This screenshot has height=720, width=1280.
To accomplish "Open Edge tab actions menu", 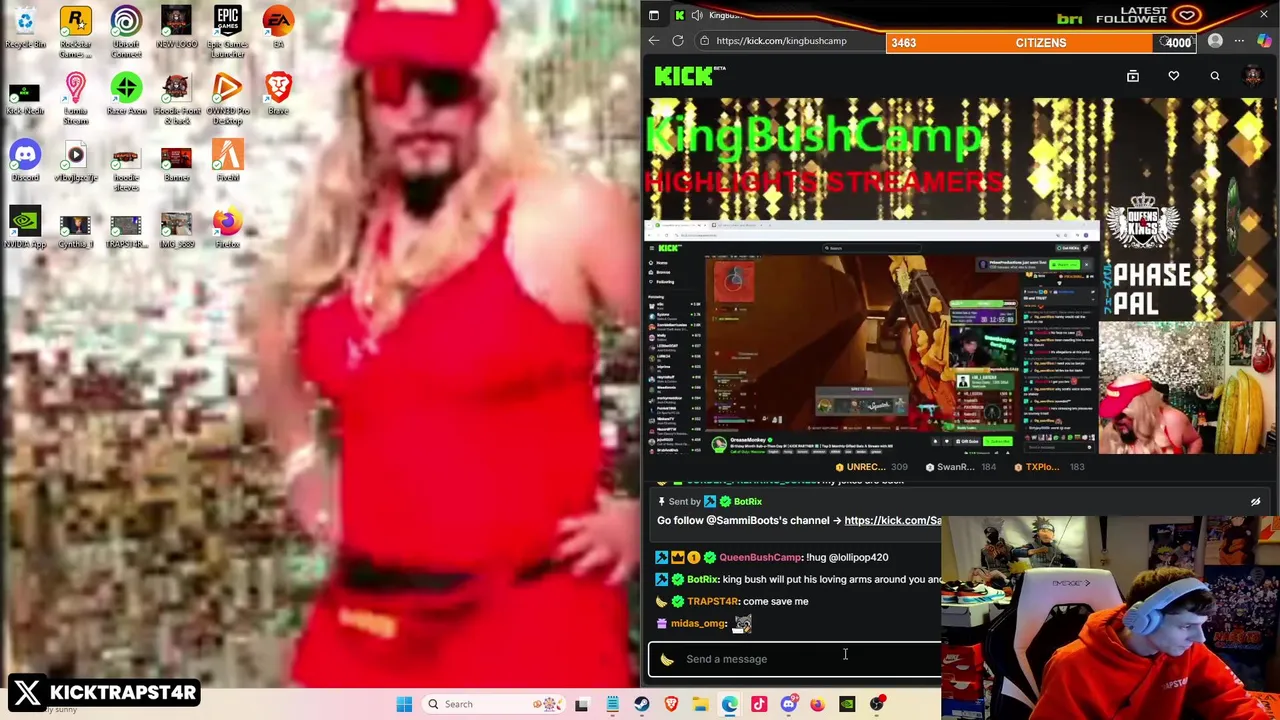I will click(x=654, y=15).
